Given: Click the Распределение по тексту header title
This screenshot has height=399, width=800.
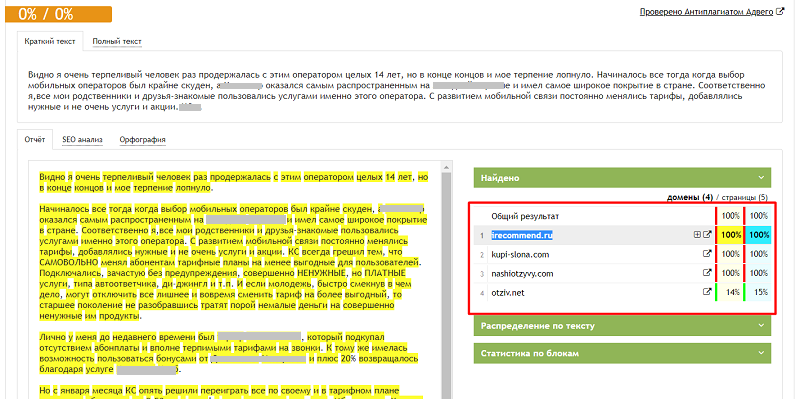Looking at the screenshot, I should coord(538,326).
